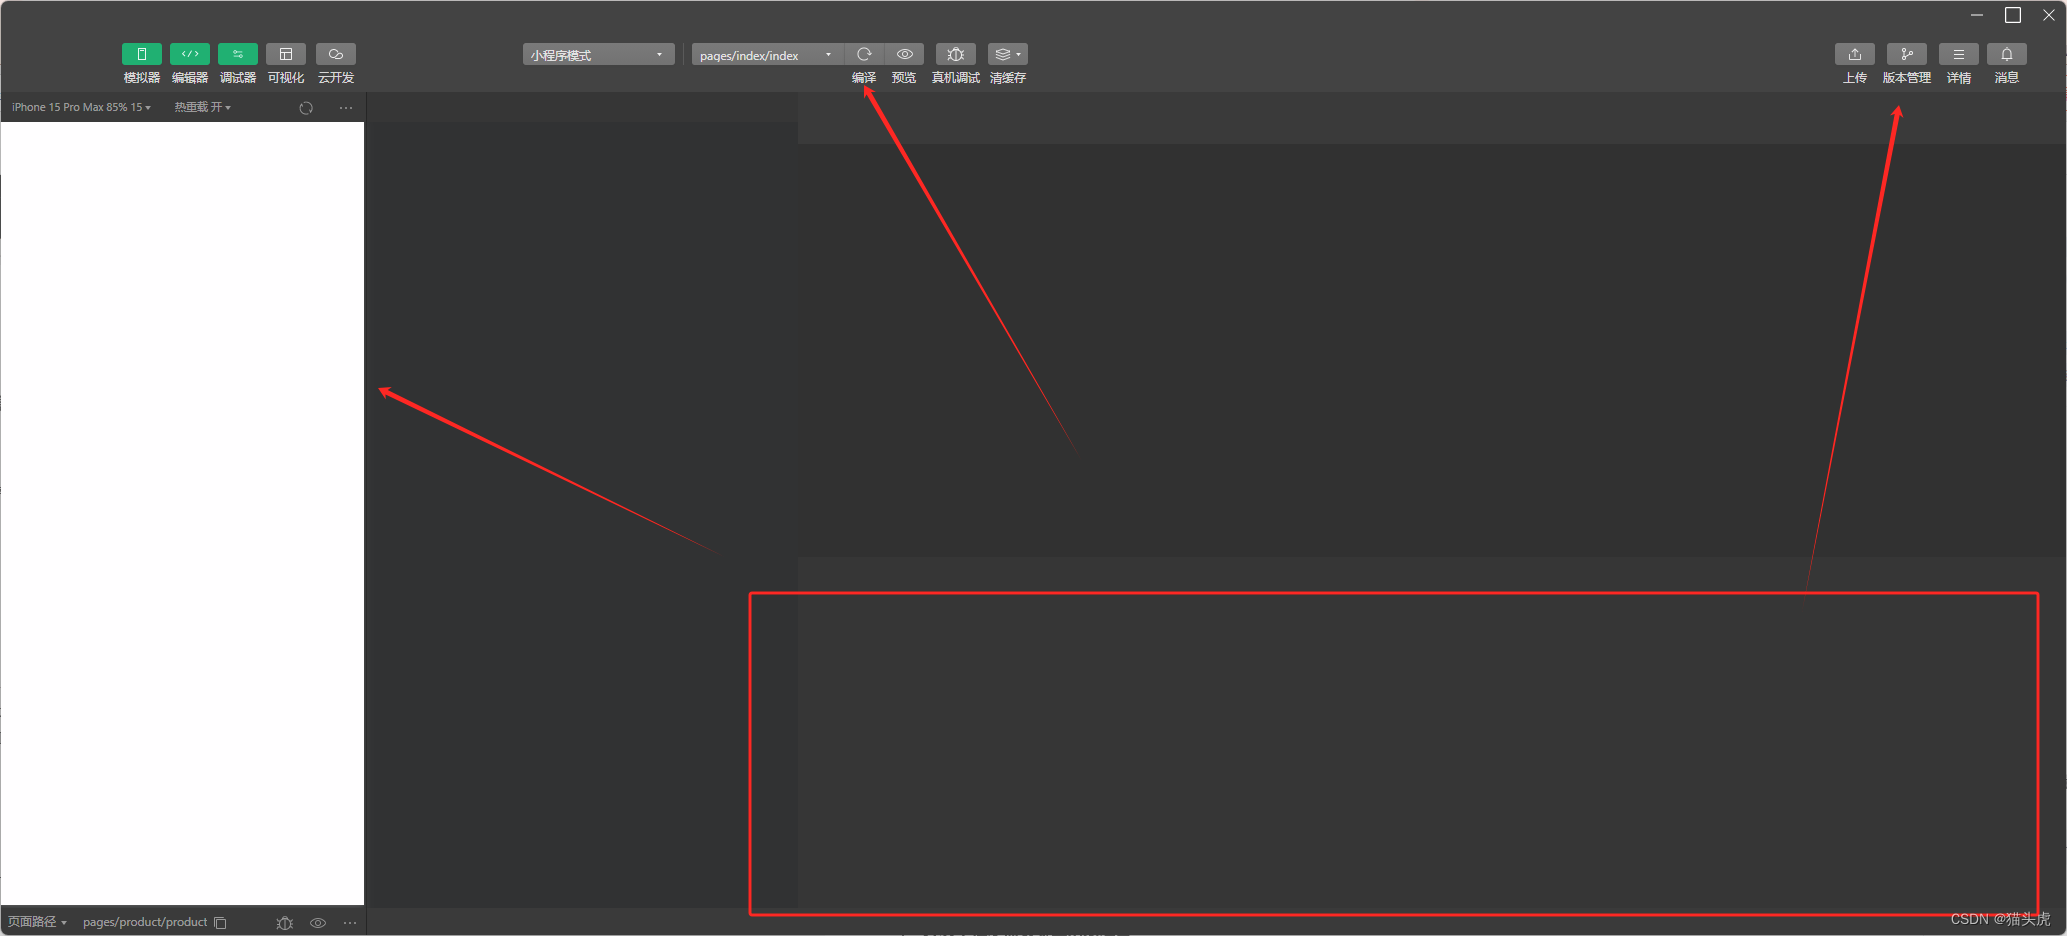Click the 版本管理 label text

coord(1907,78)
